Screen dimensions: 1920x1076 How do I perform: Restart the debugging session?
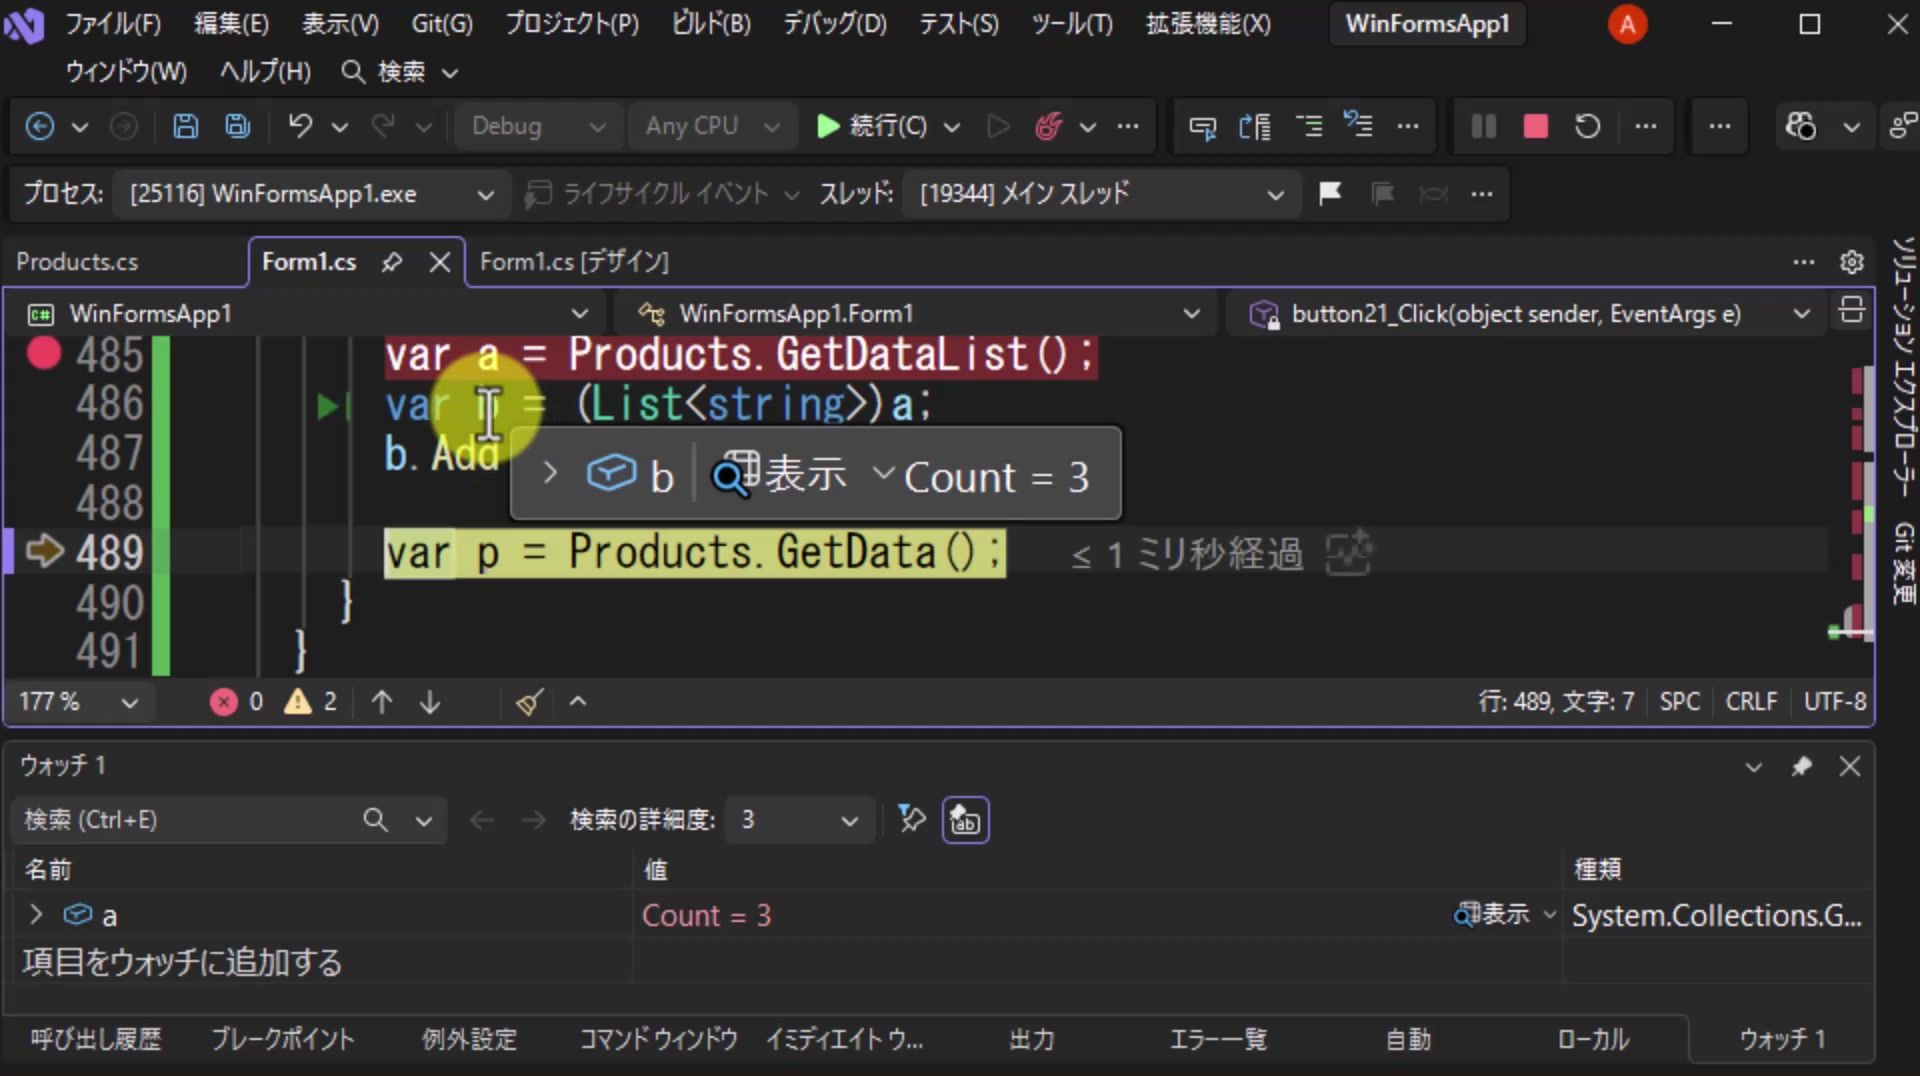(x=1587, y=126)
